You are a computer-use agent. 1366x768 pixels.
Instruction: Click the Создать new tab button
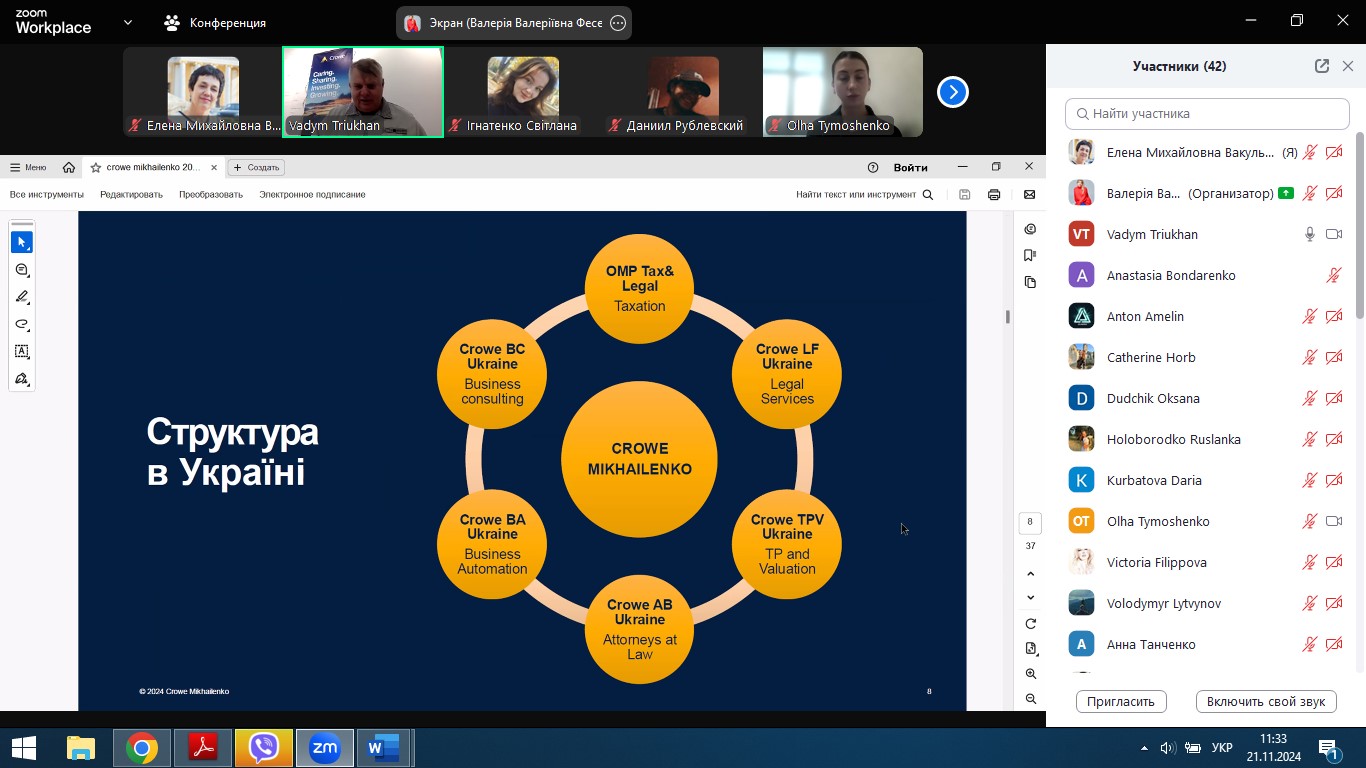coord(256,167)
